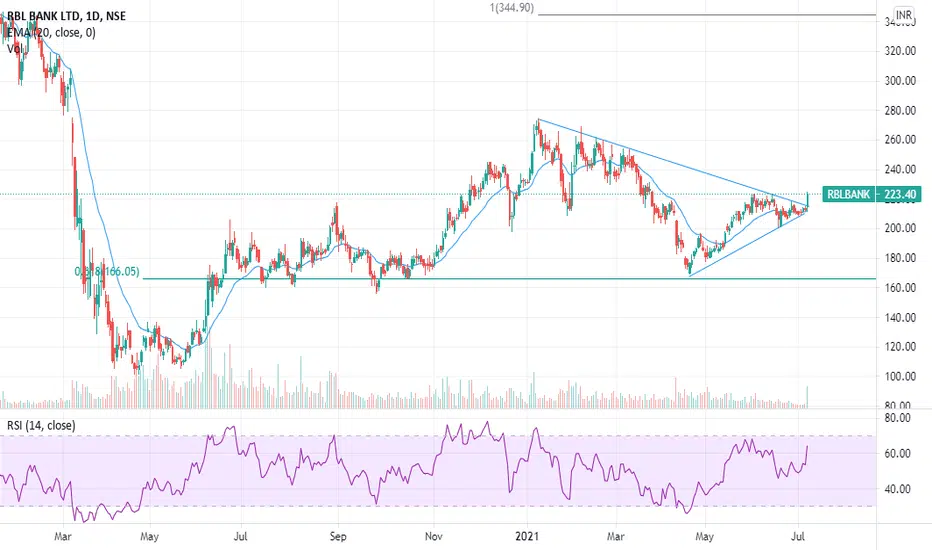Click the Mar label after 2021 on time axis
932x550 pixels.
(x=616, y=536)
